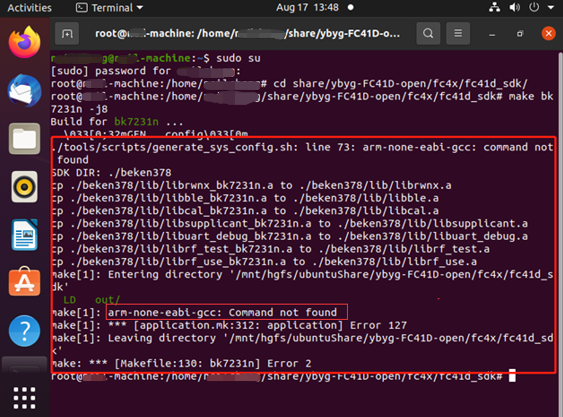Click the terminal cursor at the prompt
The height and width of the screenshot is (417, 563).
coord(512,376)
